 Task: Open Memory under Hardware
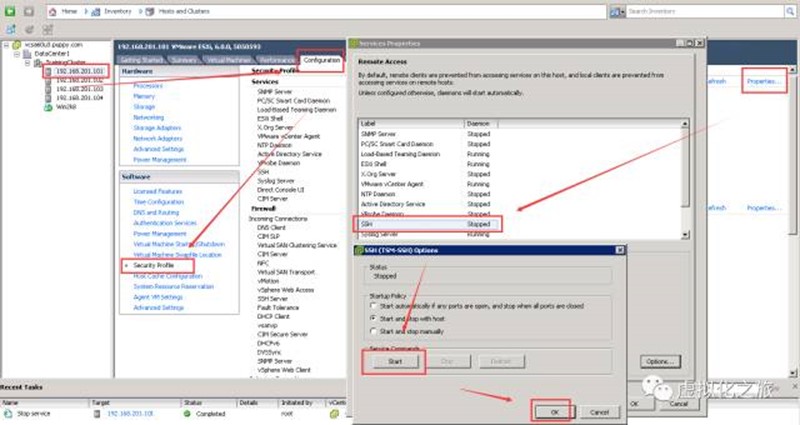[x=144, y=96]
